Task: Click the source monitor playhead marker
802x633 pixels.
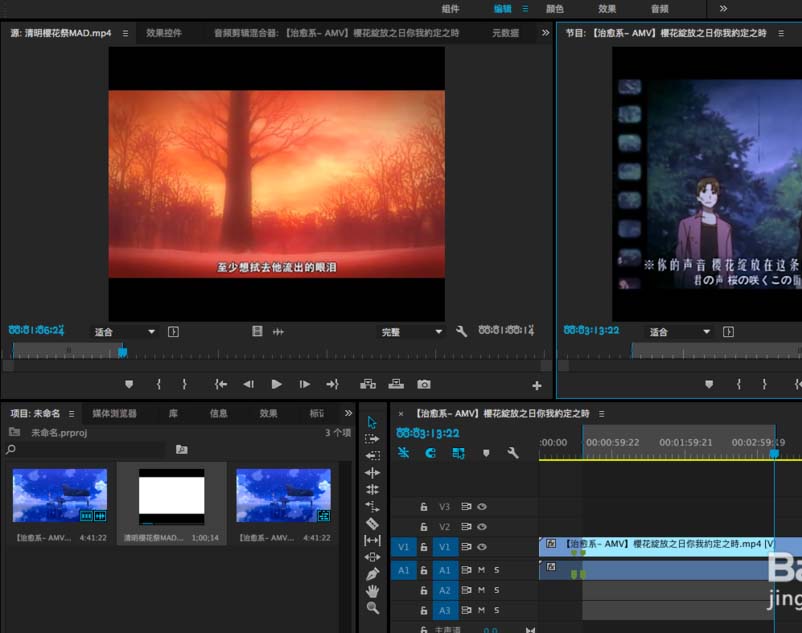Action: tap(123, 352)
